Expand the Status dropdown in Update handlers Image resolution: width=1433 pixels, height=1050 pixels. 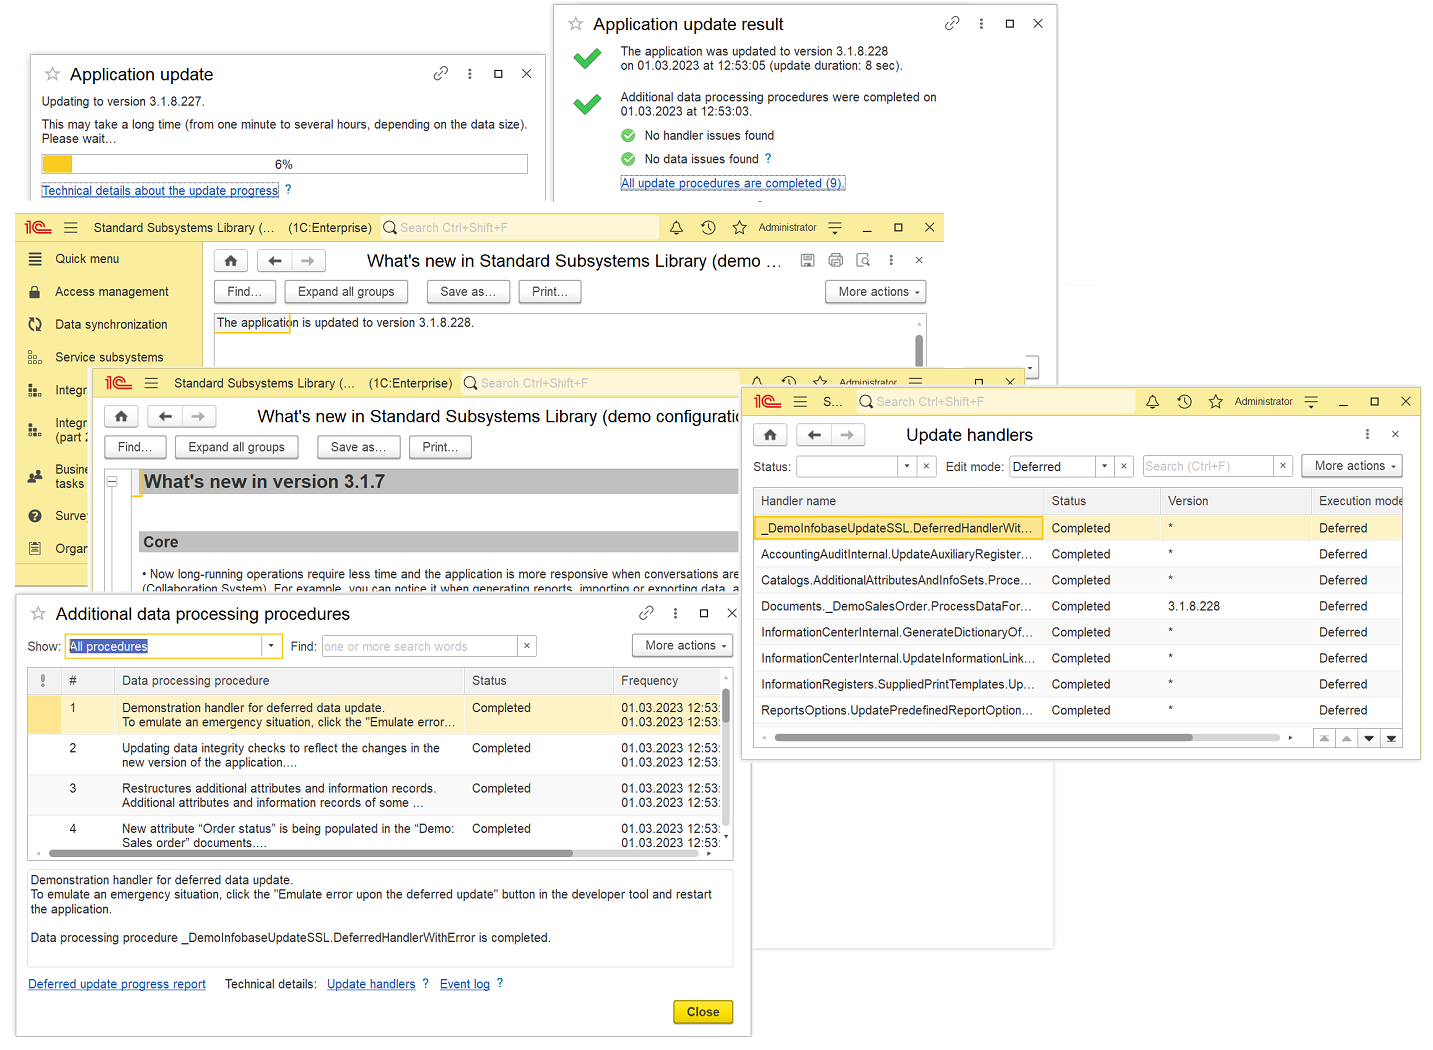click(x=906, y=466)
